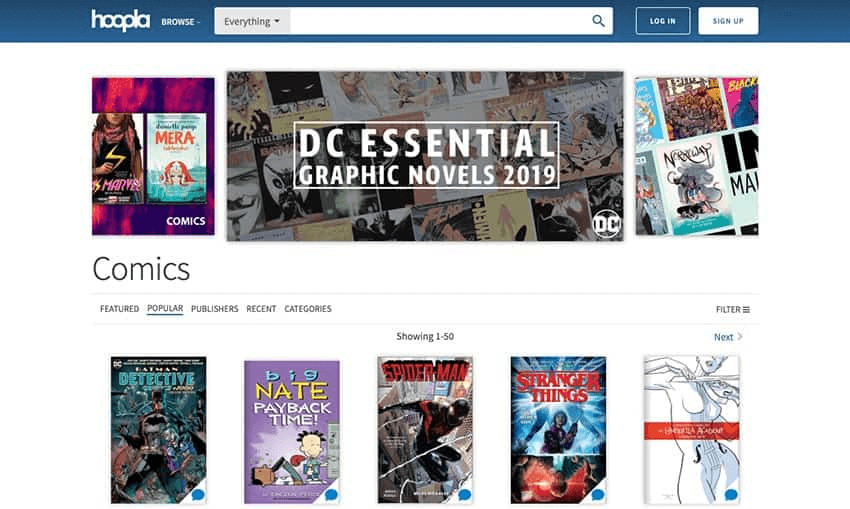Image resolution: width=850 pixels, height=509 pixels.
Task: Click the speech bubble badge on Batman Detective
Action: pyautogui.click(x=198, y=495)
